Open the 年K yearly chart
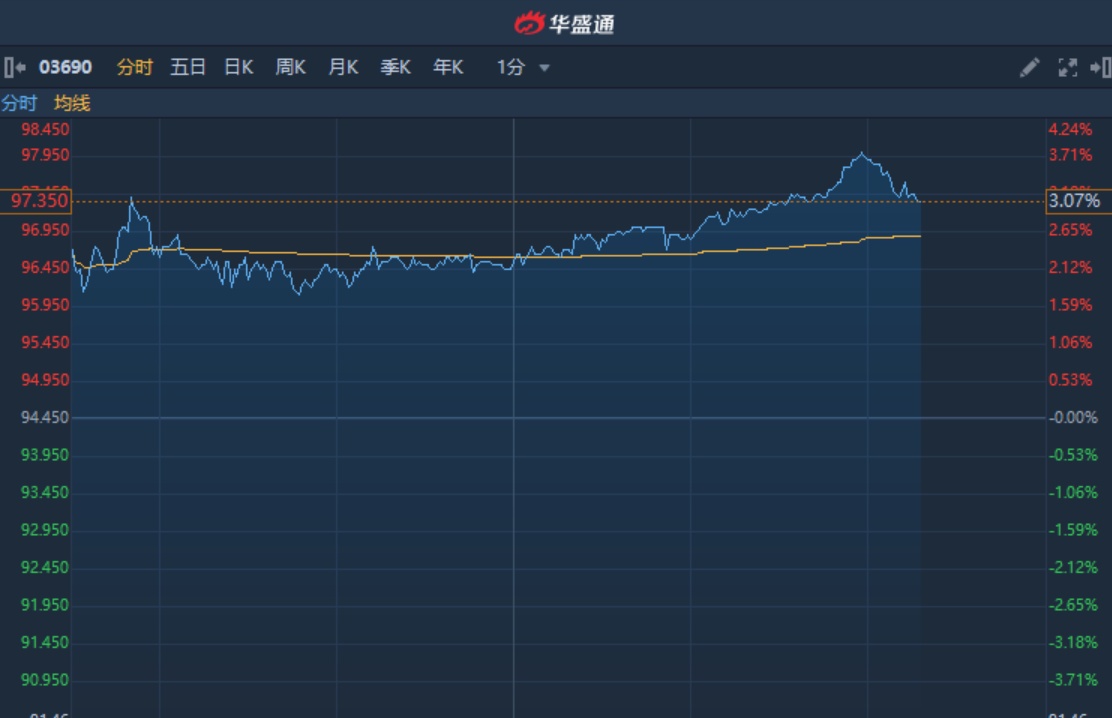 pyautogui.click(x=448, y=68)
